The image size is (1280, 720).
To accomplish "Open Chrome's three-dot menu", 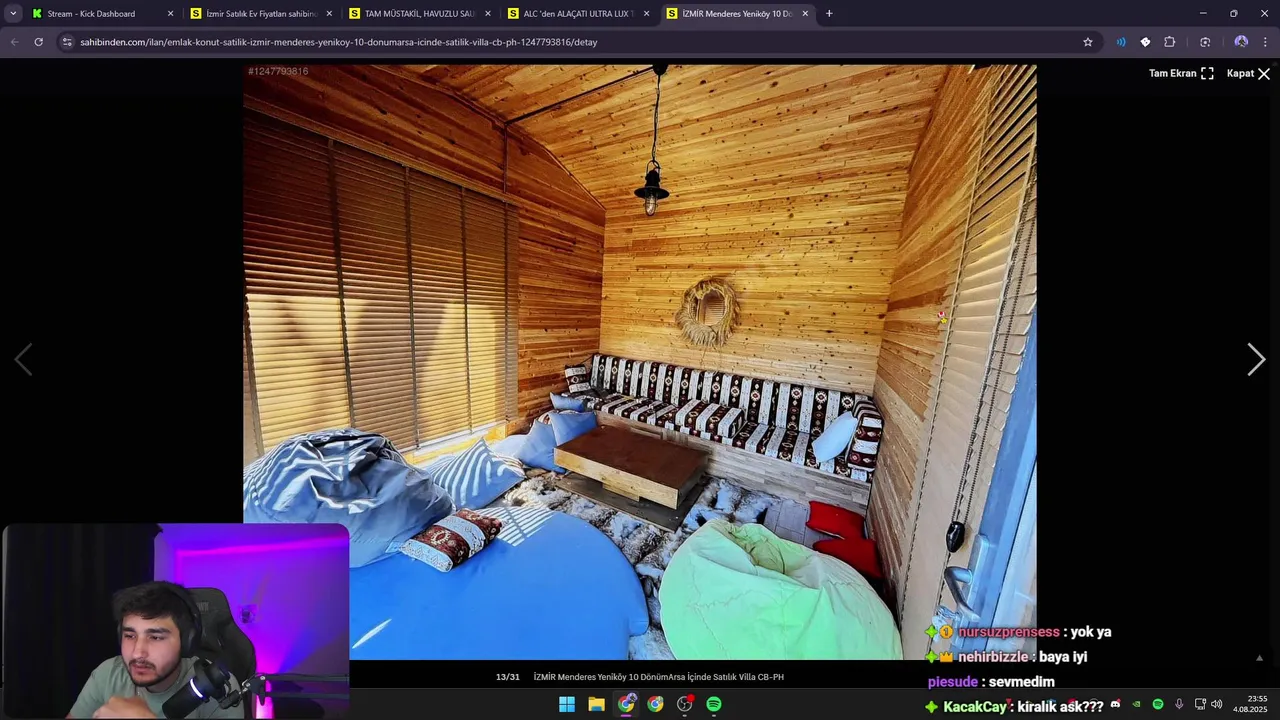I will pos(1265,42).
